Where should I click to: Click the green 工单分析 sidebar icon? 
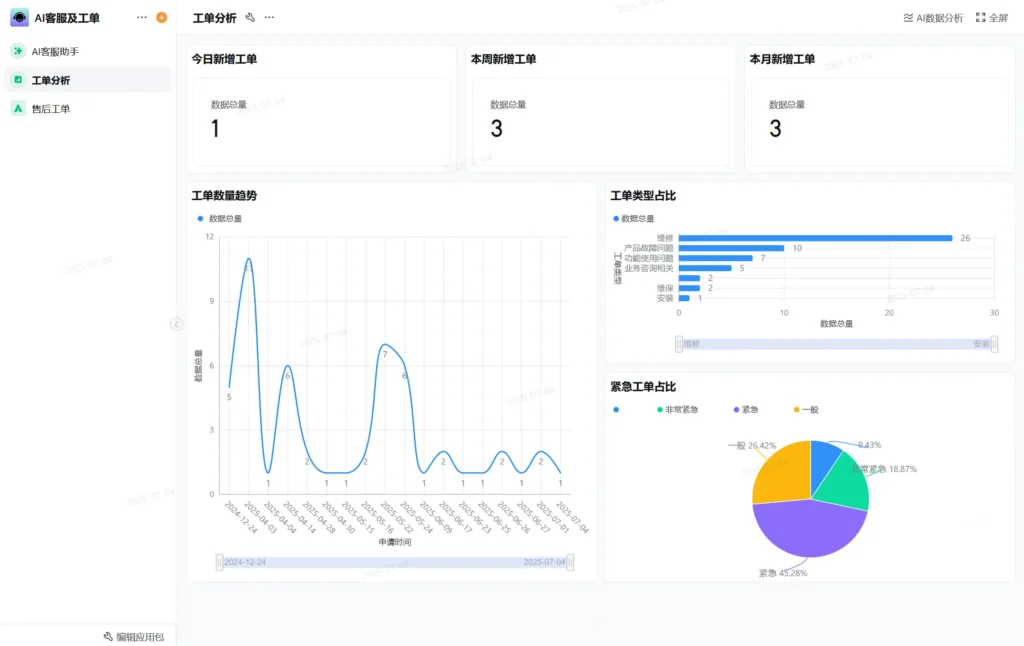coord(18,80)
